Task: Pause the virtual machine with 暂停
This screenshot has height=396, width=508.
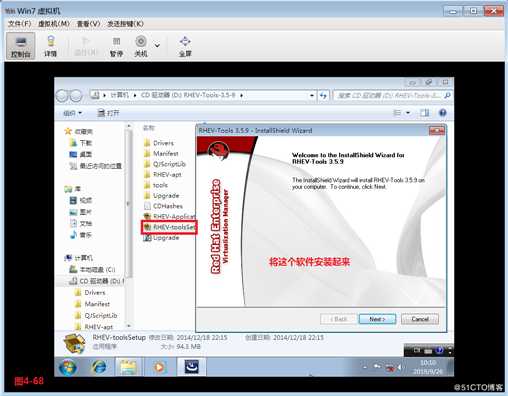Action: coord(116,46)
